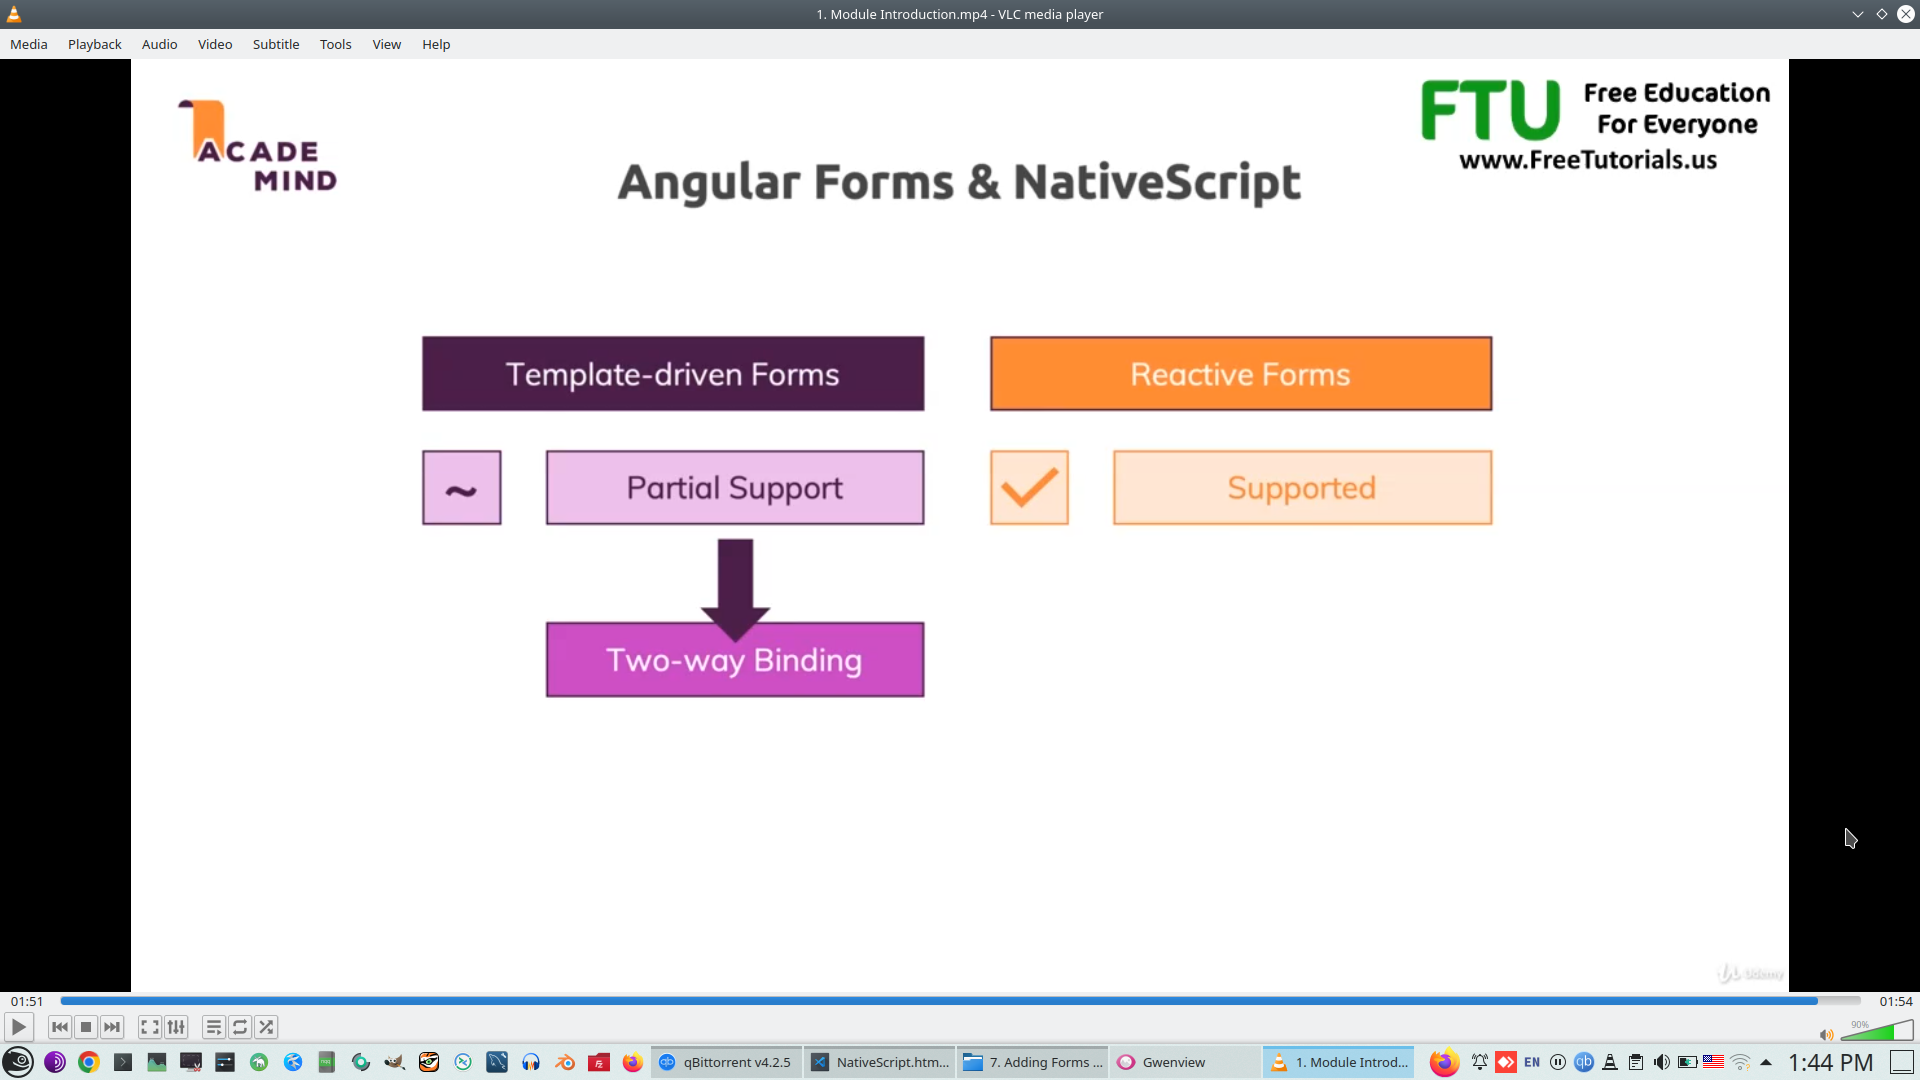
Task: Expand the Video menu
Action: pyautogui.click(x=214, y=44)
